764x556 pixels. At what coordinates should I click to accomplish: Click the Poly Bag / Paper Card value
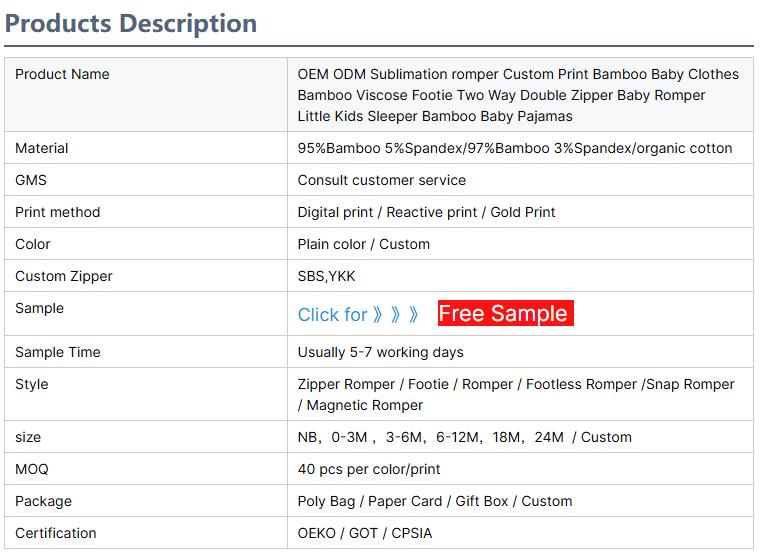tap(434, 501)
